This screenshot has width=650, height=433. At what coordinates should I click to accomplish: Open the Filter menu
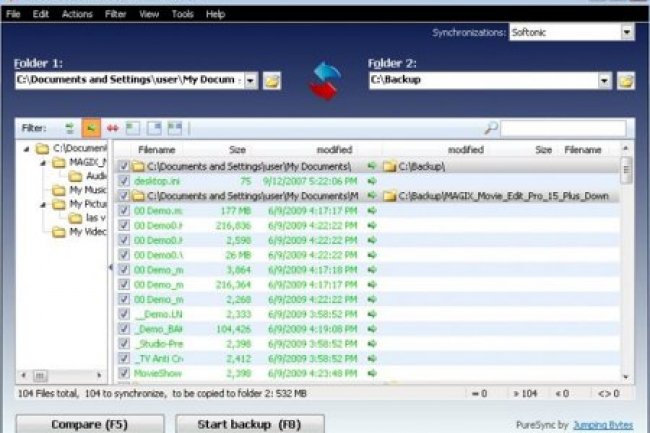pos(115,14)
